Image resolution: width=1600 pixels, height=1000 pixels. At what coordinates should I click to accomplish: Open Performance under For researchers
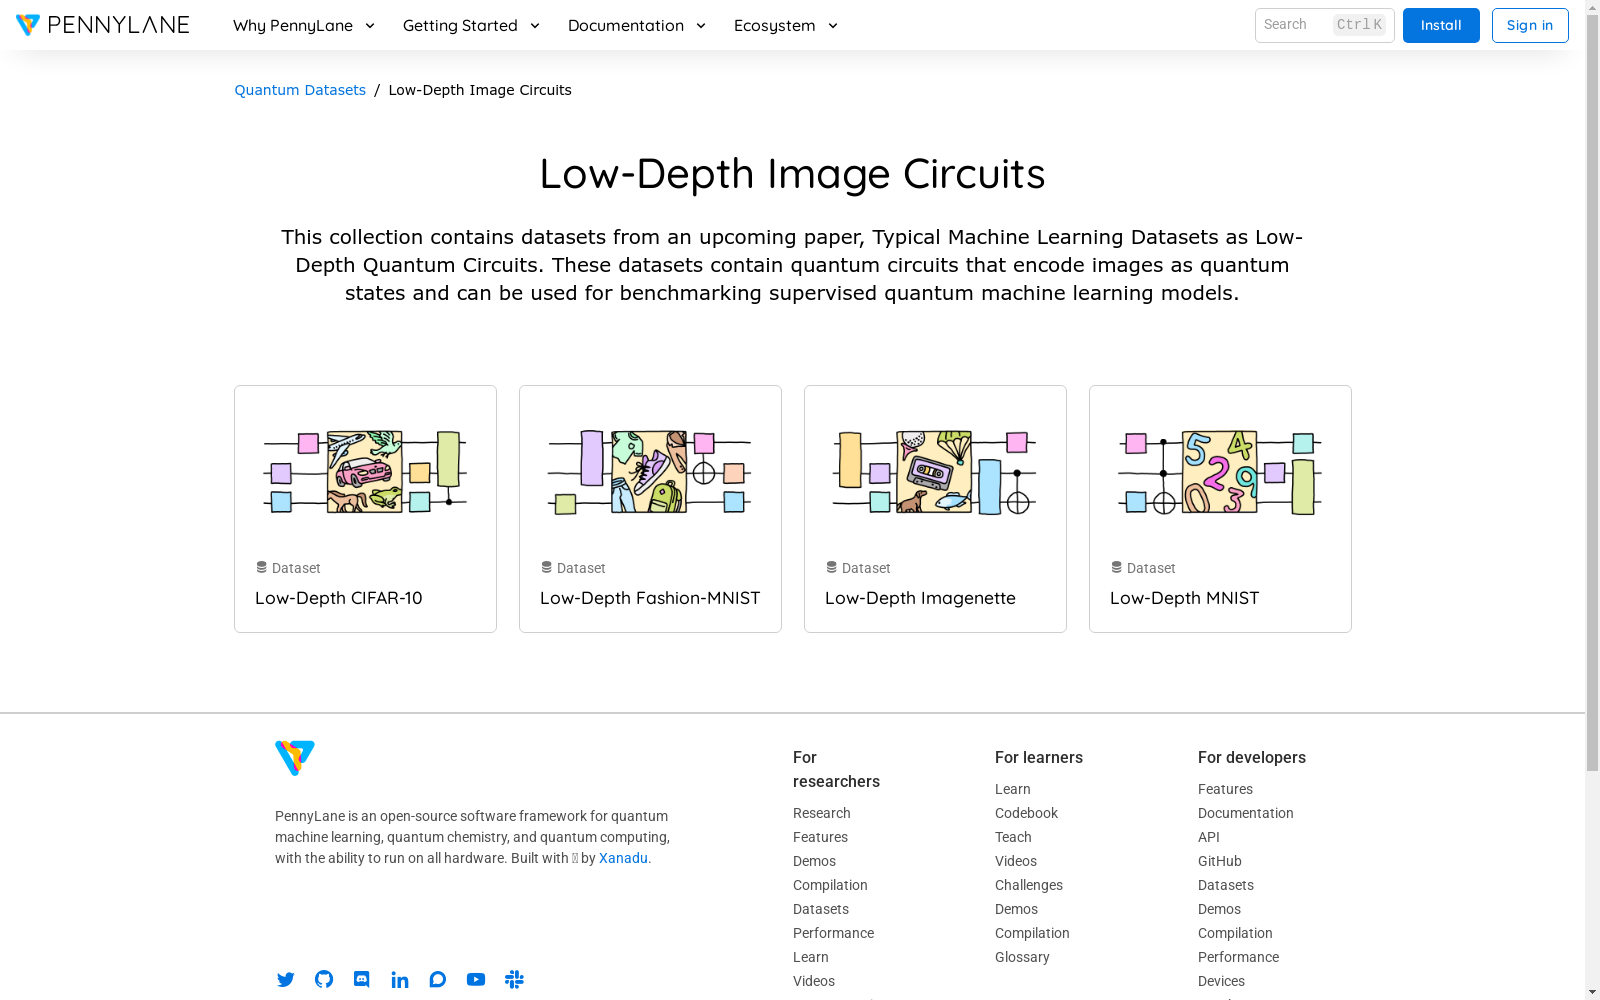(833, 933)
